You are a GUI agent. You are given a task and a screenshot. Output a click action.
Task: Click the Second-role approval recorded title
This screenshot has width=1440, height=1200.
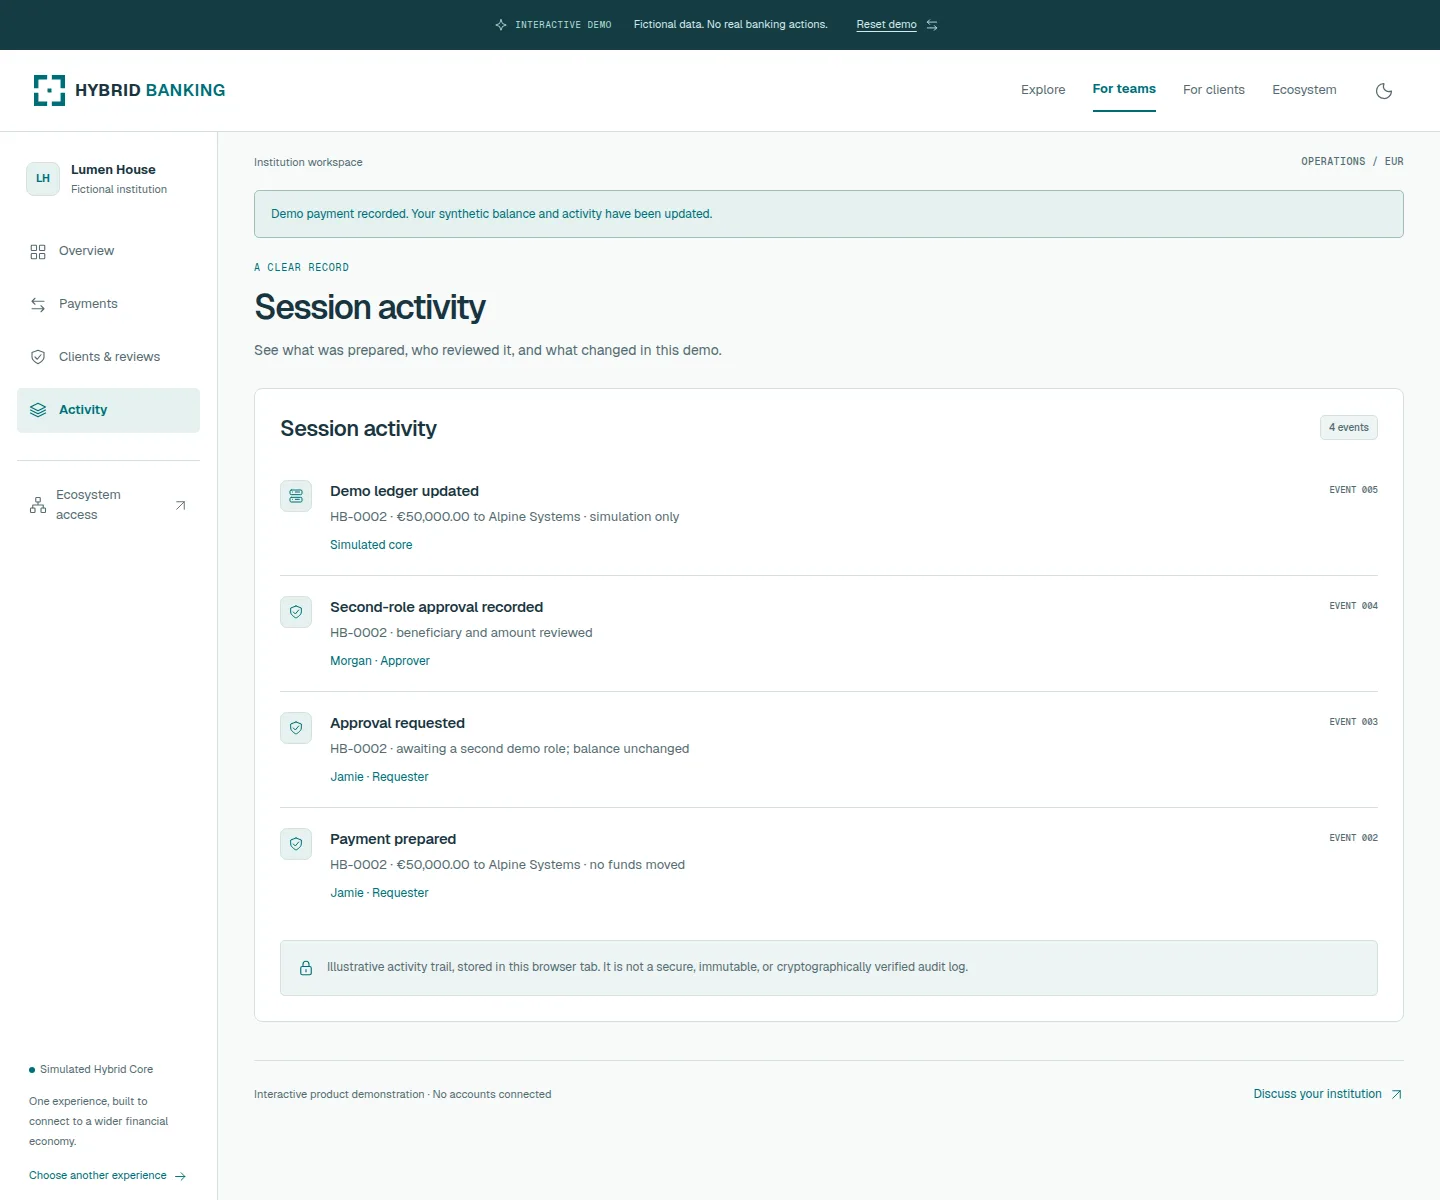(x=436, y=607)
